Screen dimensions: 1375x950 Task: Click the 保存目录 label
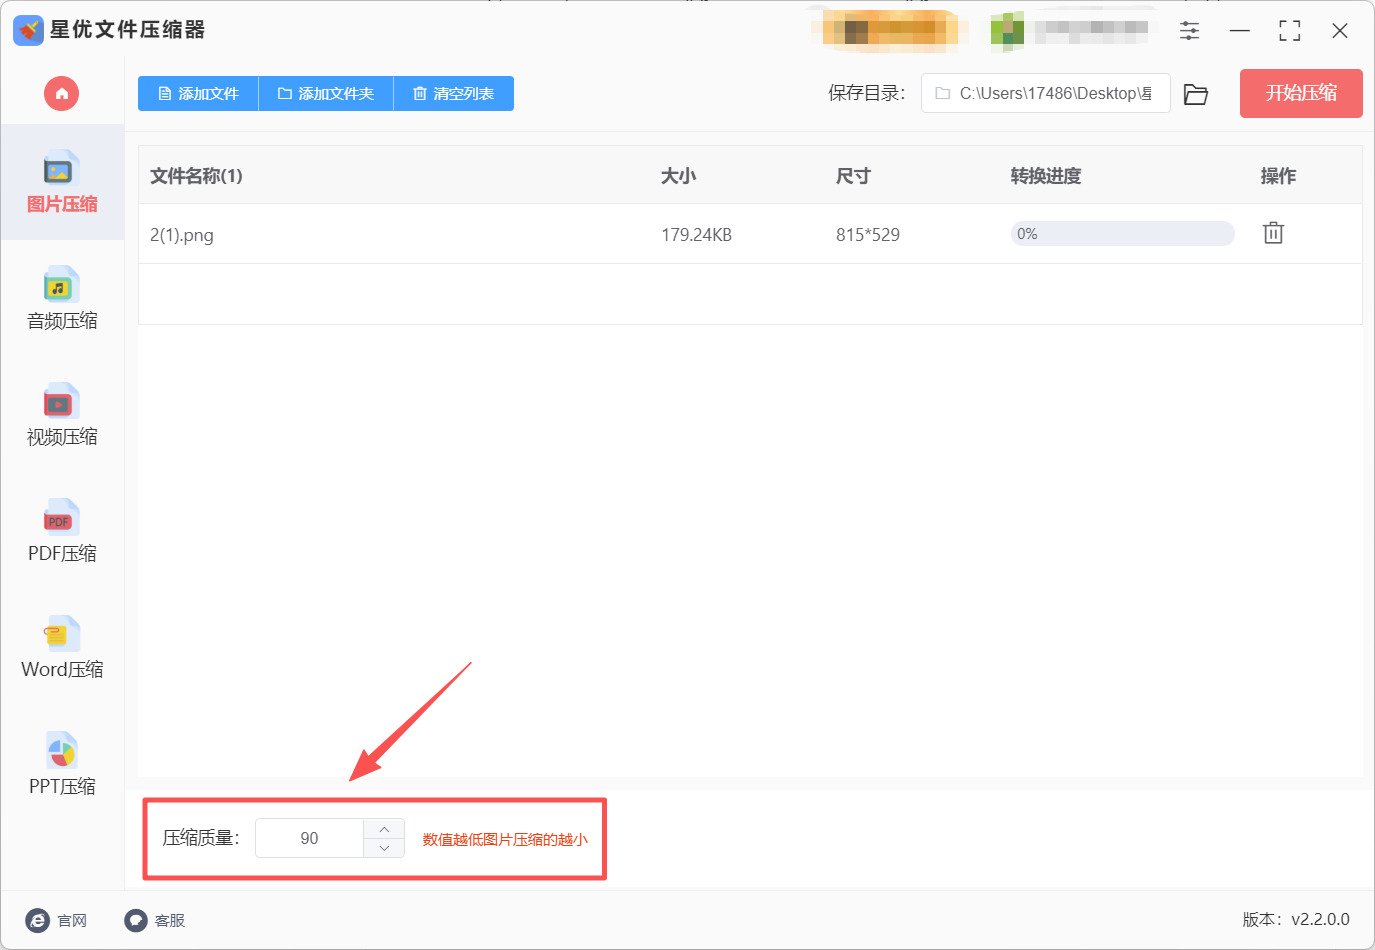tap(866, 93)
